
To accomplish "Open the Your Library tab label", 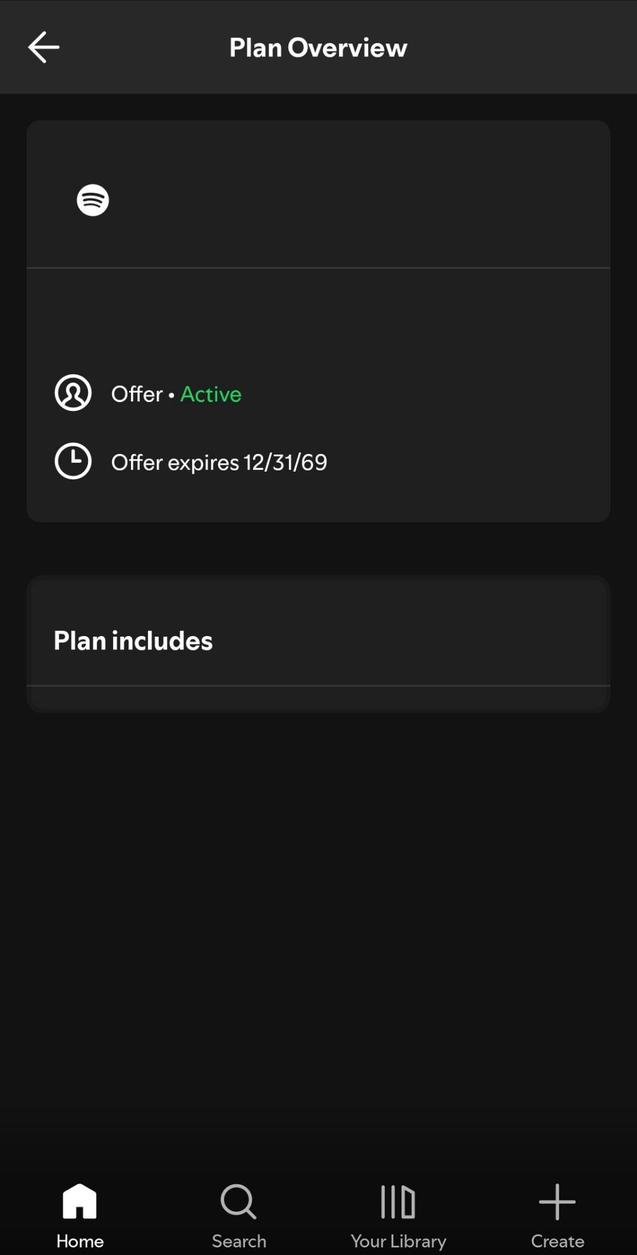I will pyautogui.click(x=397, y=1241).
